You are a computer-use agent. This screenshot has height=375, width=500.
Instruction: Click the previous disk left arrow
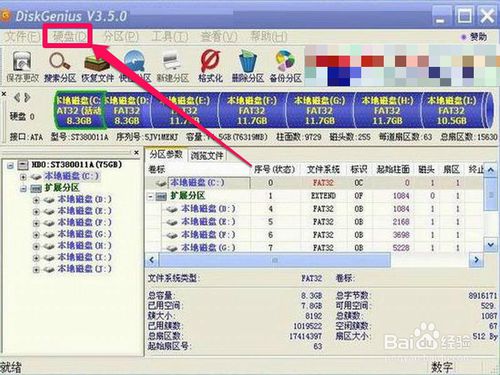(17, 98)
